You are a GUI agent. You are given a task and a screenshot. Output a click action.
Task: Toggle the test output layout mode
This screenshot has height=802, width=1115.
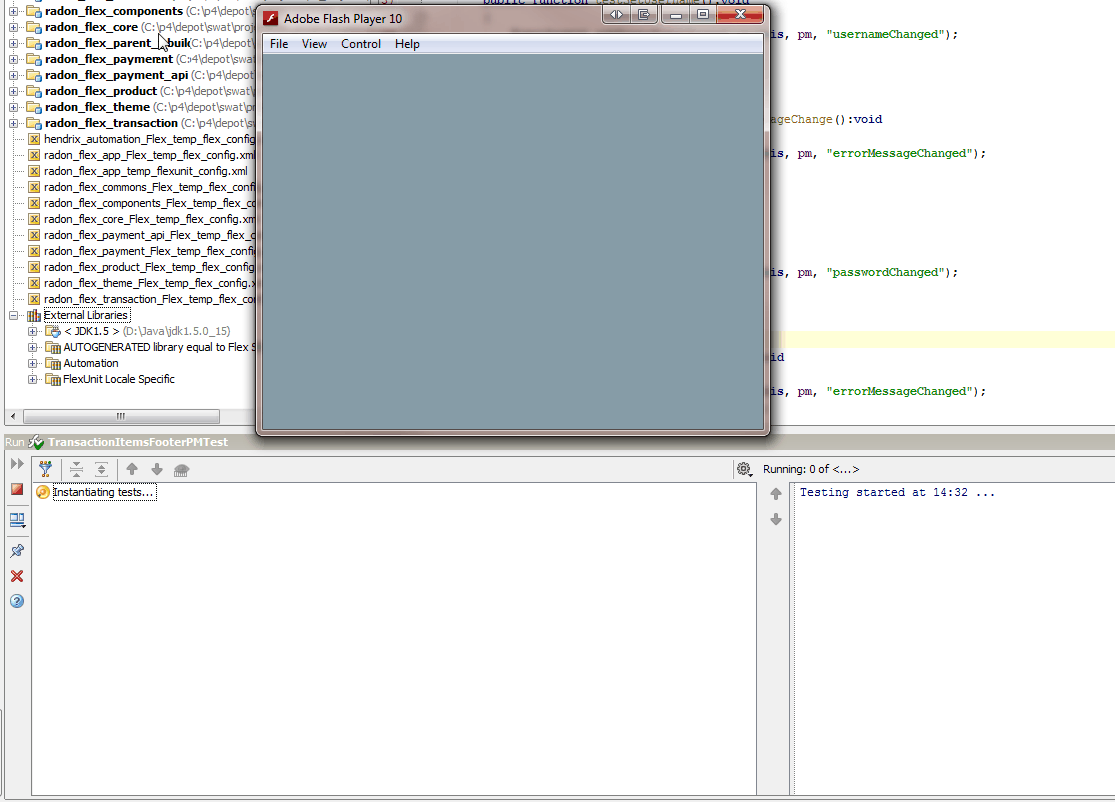click(x=16, y=519)
